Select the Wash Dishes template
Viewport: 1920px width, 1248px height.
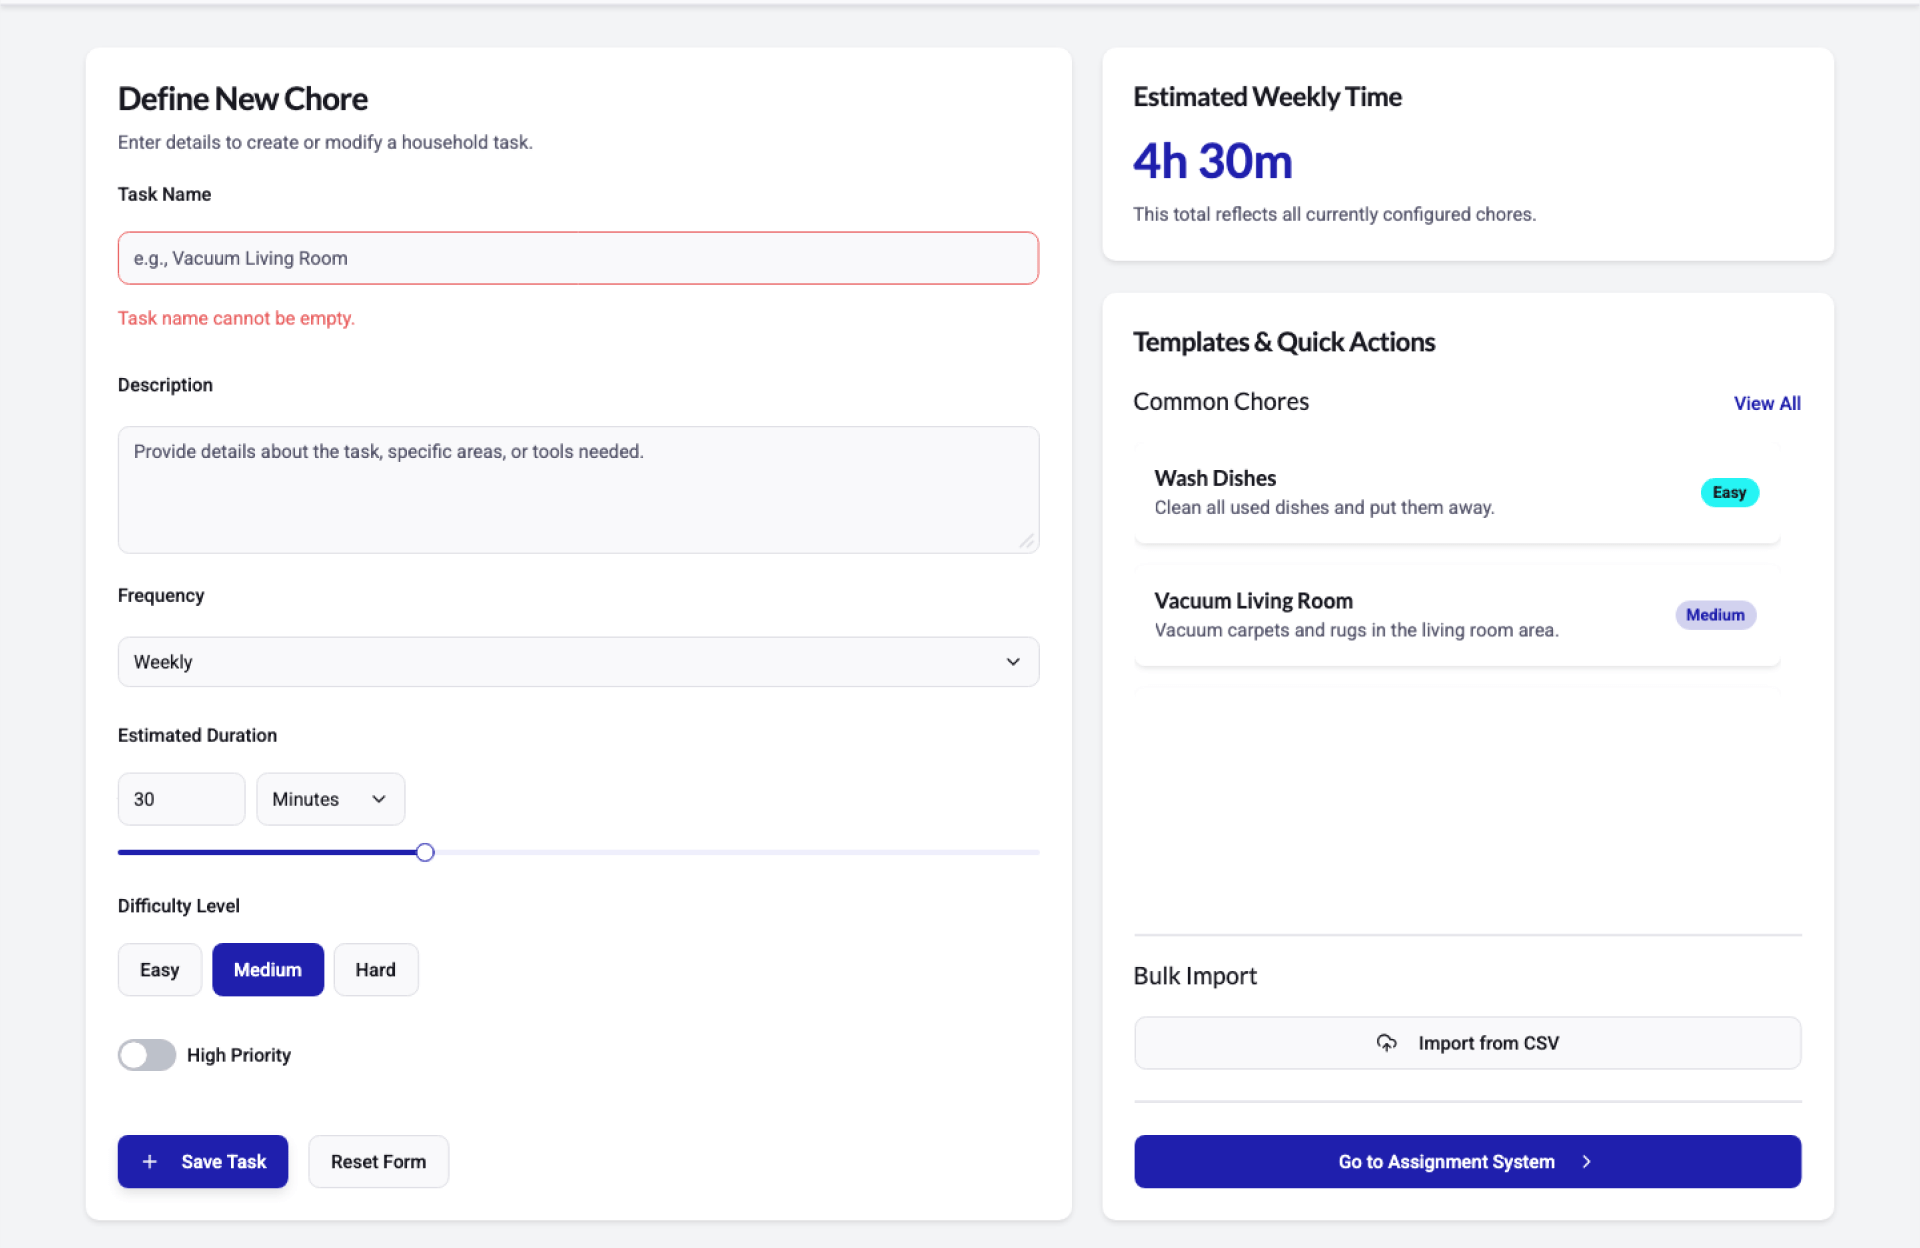(x=1400, y=492)
